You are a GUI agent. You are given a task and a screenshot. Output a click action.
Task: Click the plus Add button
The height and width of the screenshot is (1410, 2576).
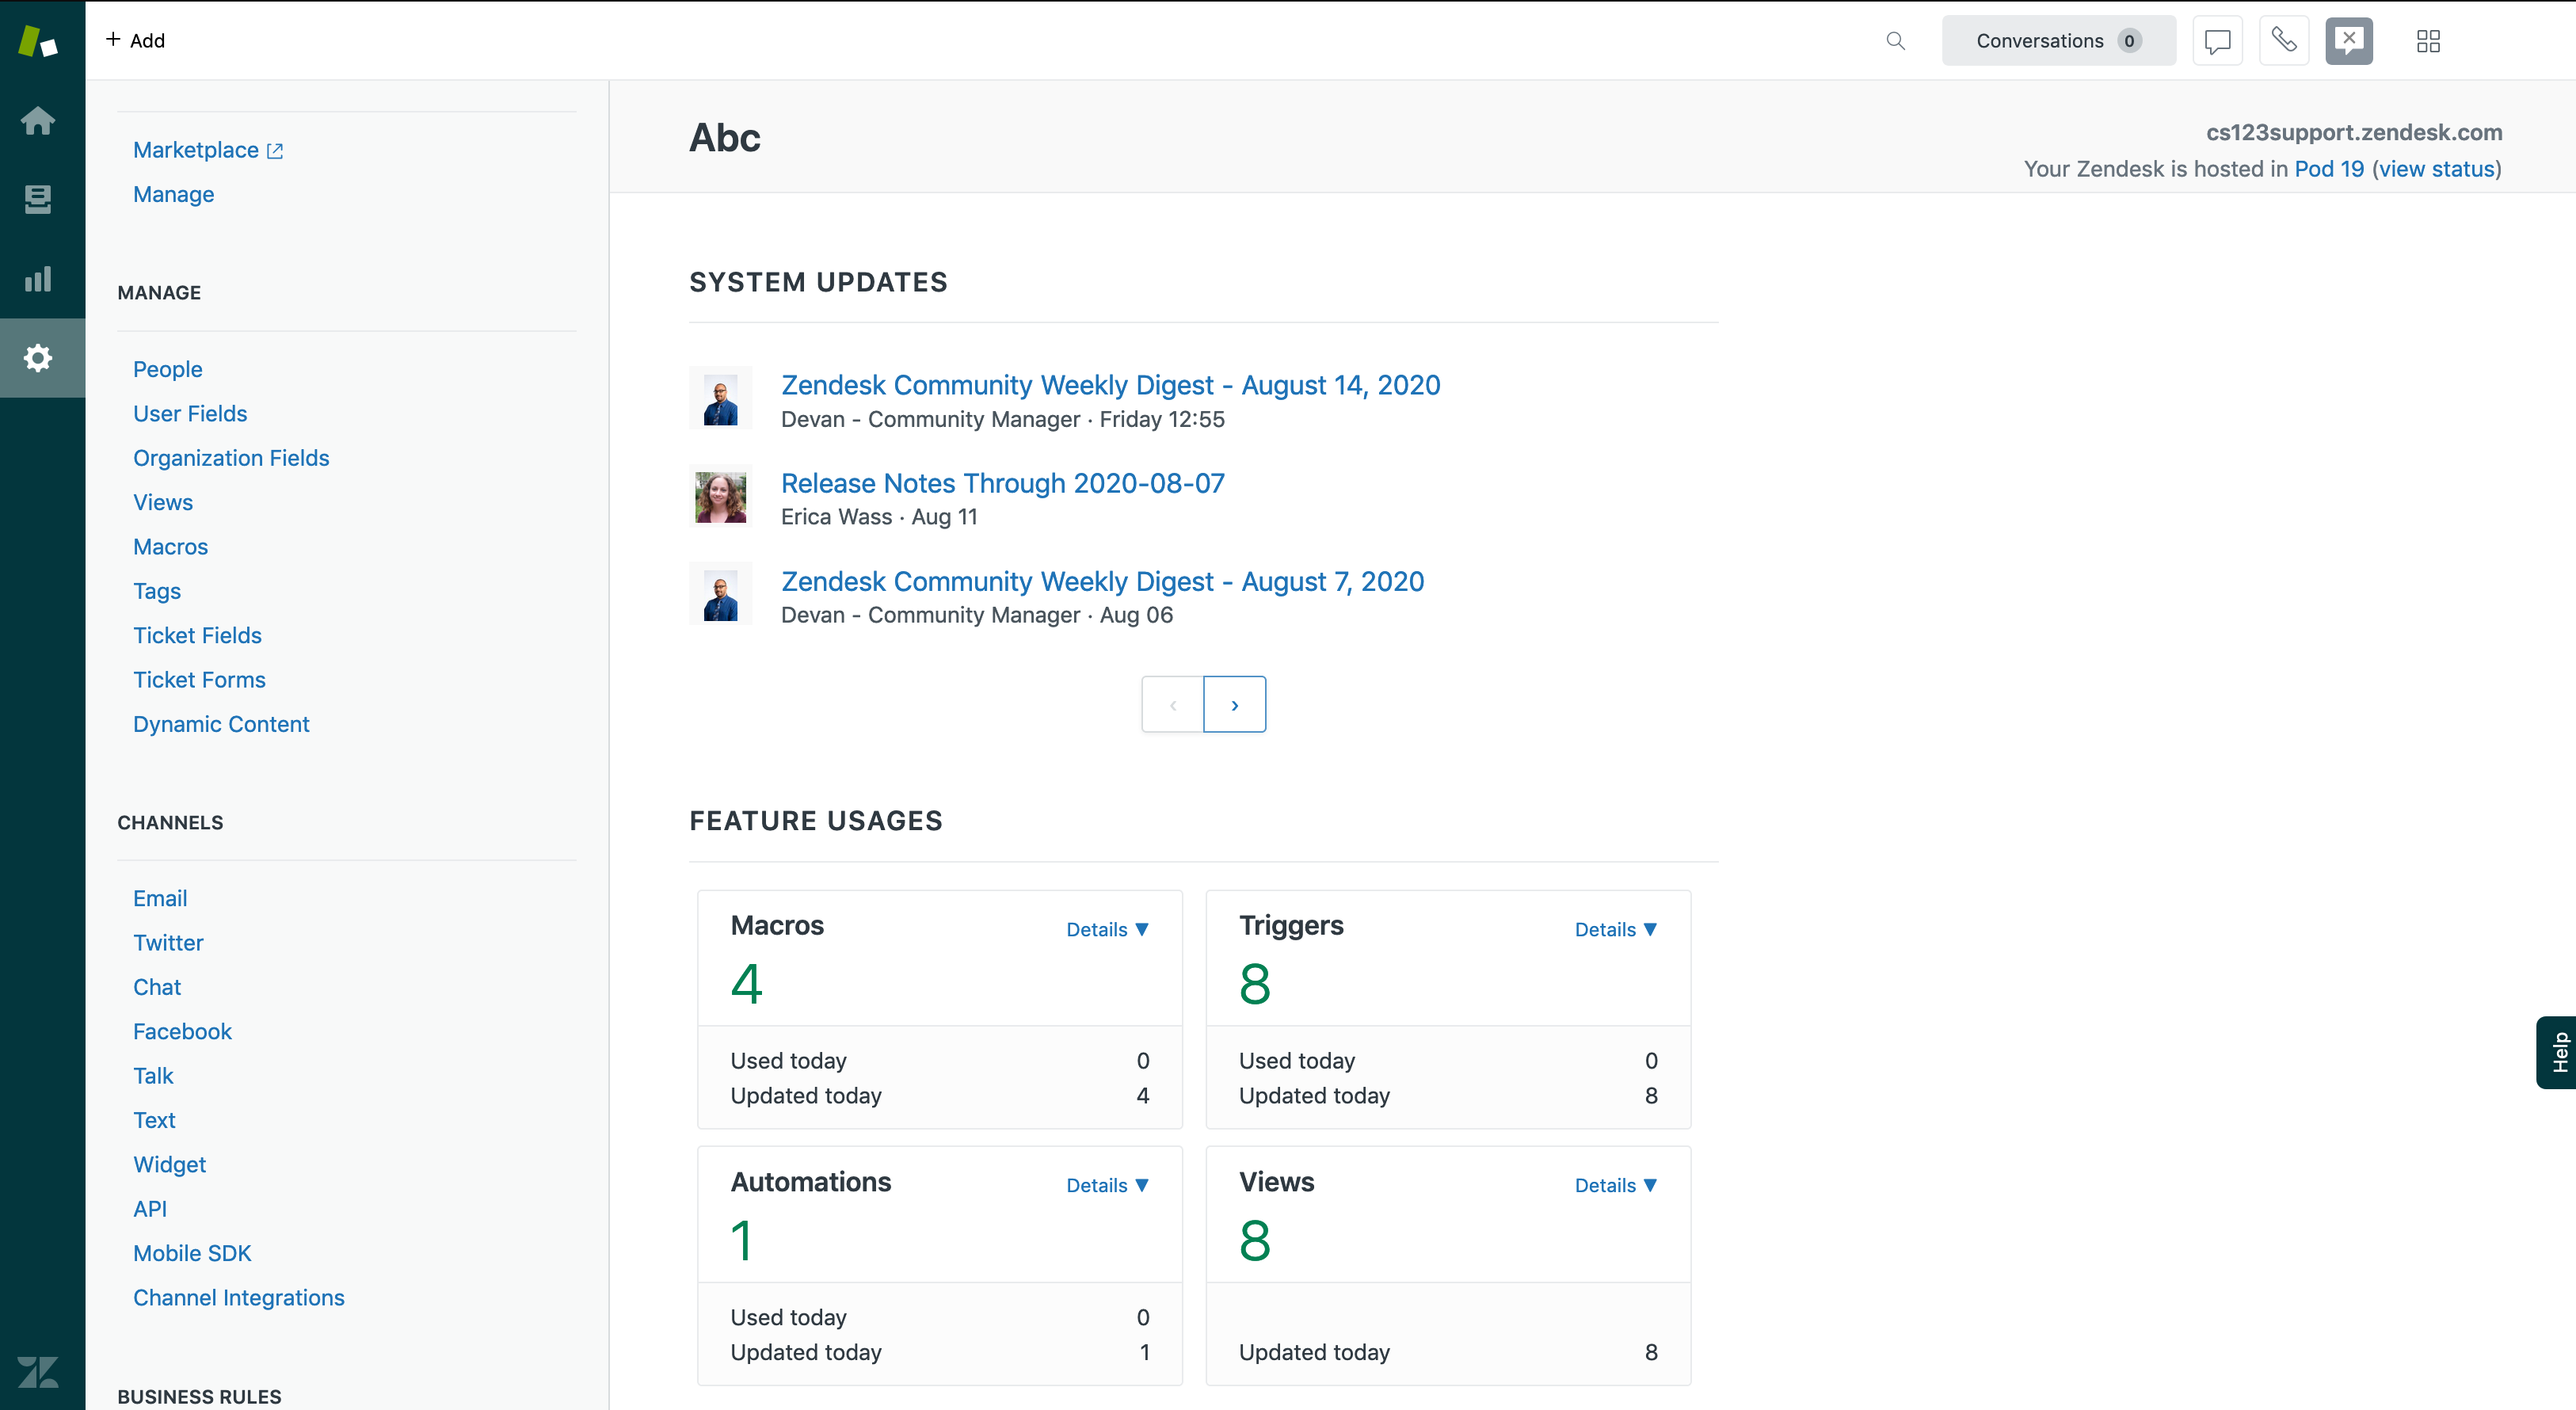click(135, 40)
